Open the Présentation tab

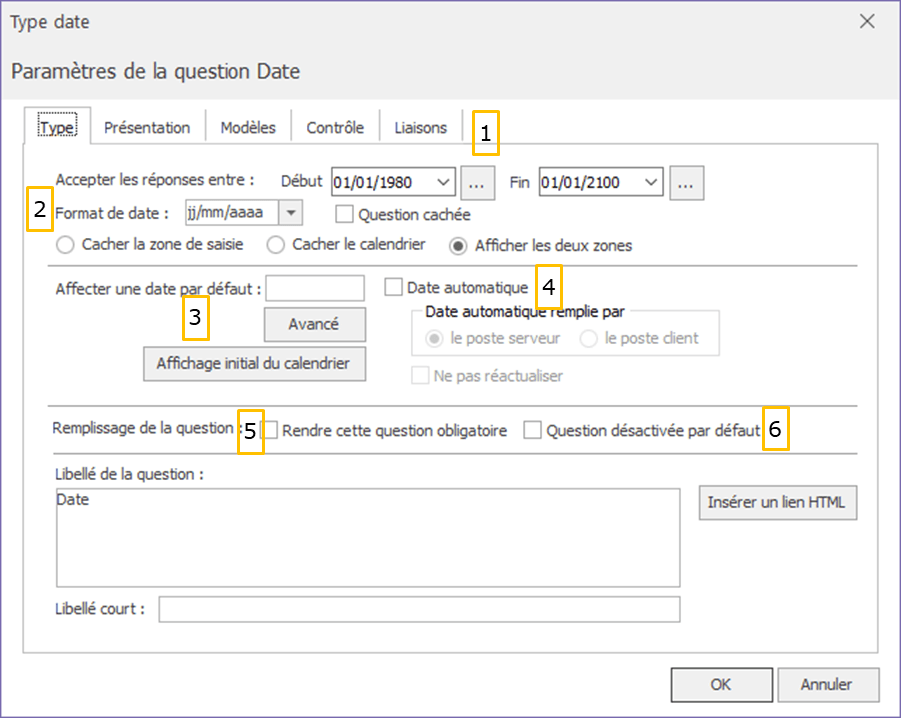click(147, 128)
